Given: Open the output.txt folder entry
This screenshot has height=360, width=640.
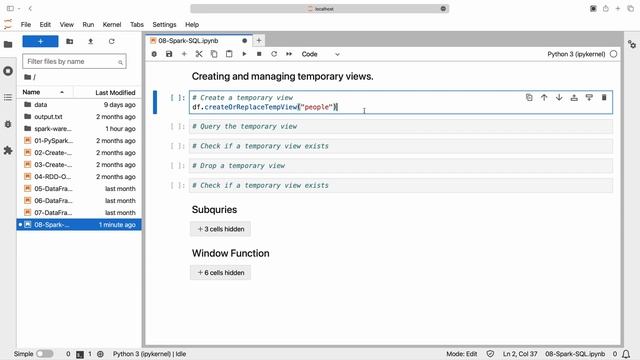Looking at the screenshot, I should [79, 117].
